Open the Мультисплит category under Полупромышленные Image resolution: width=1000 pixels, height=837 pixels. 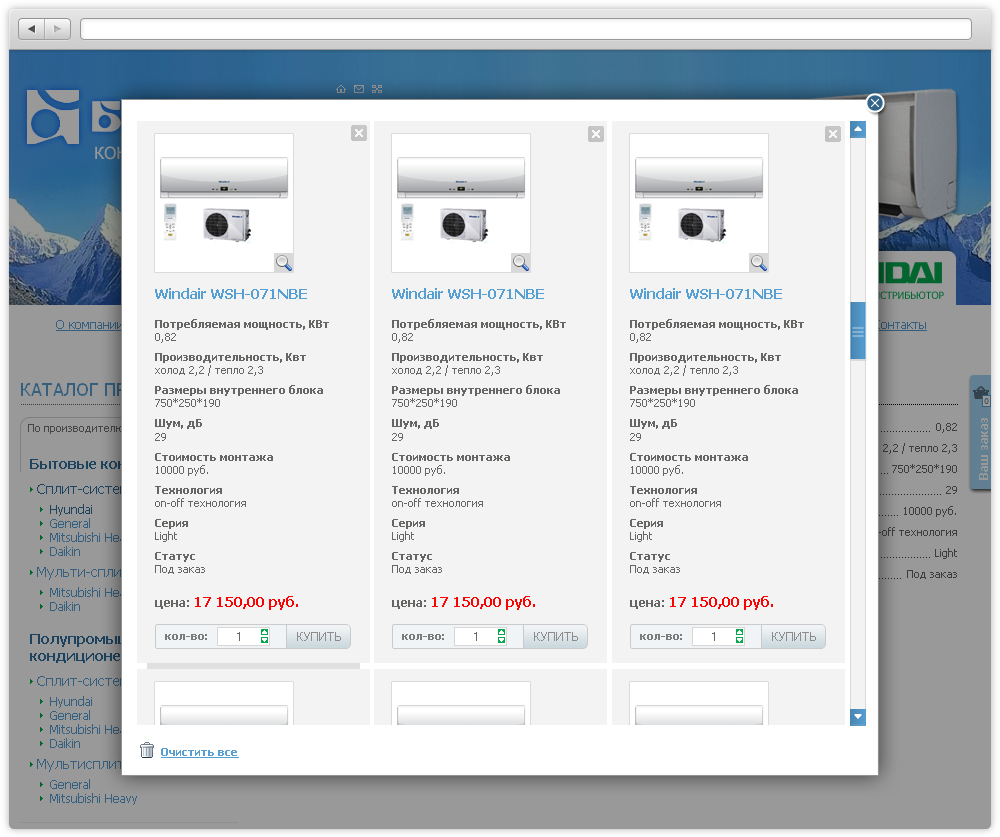[x=78, y=764]
